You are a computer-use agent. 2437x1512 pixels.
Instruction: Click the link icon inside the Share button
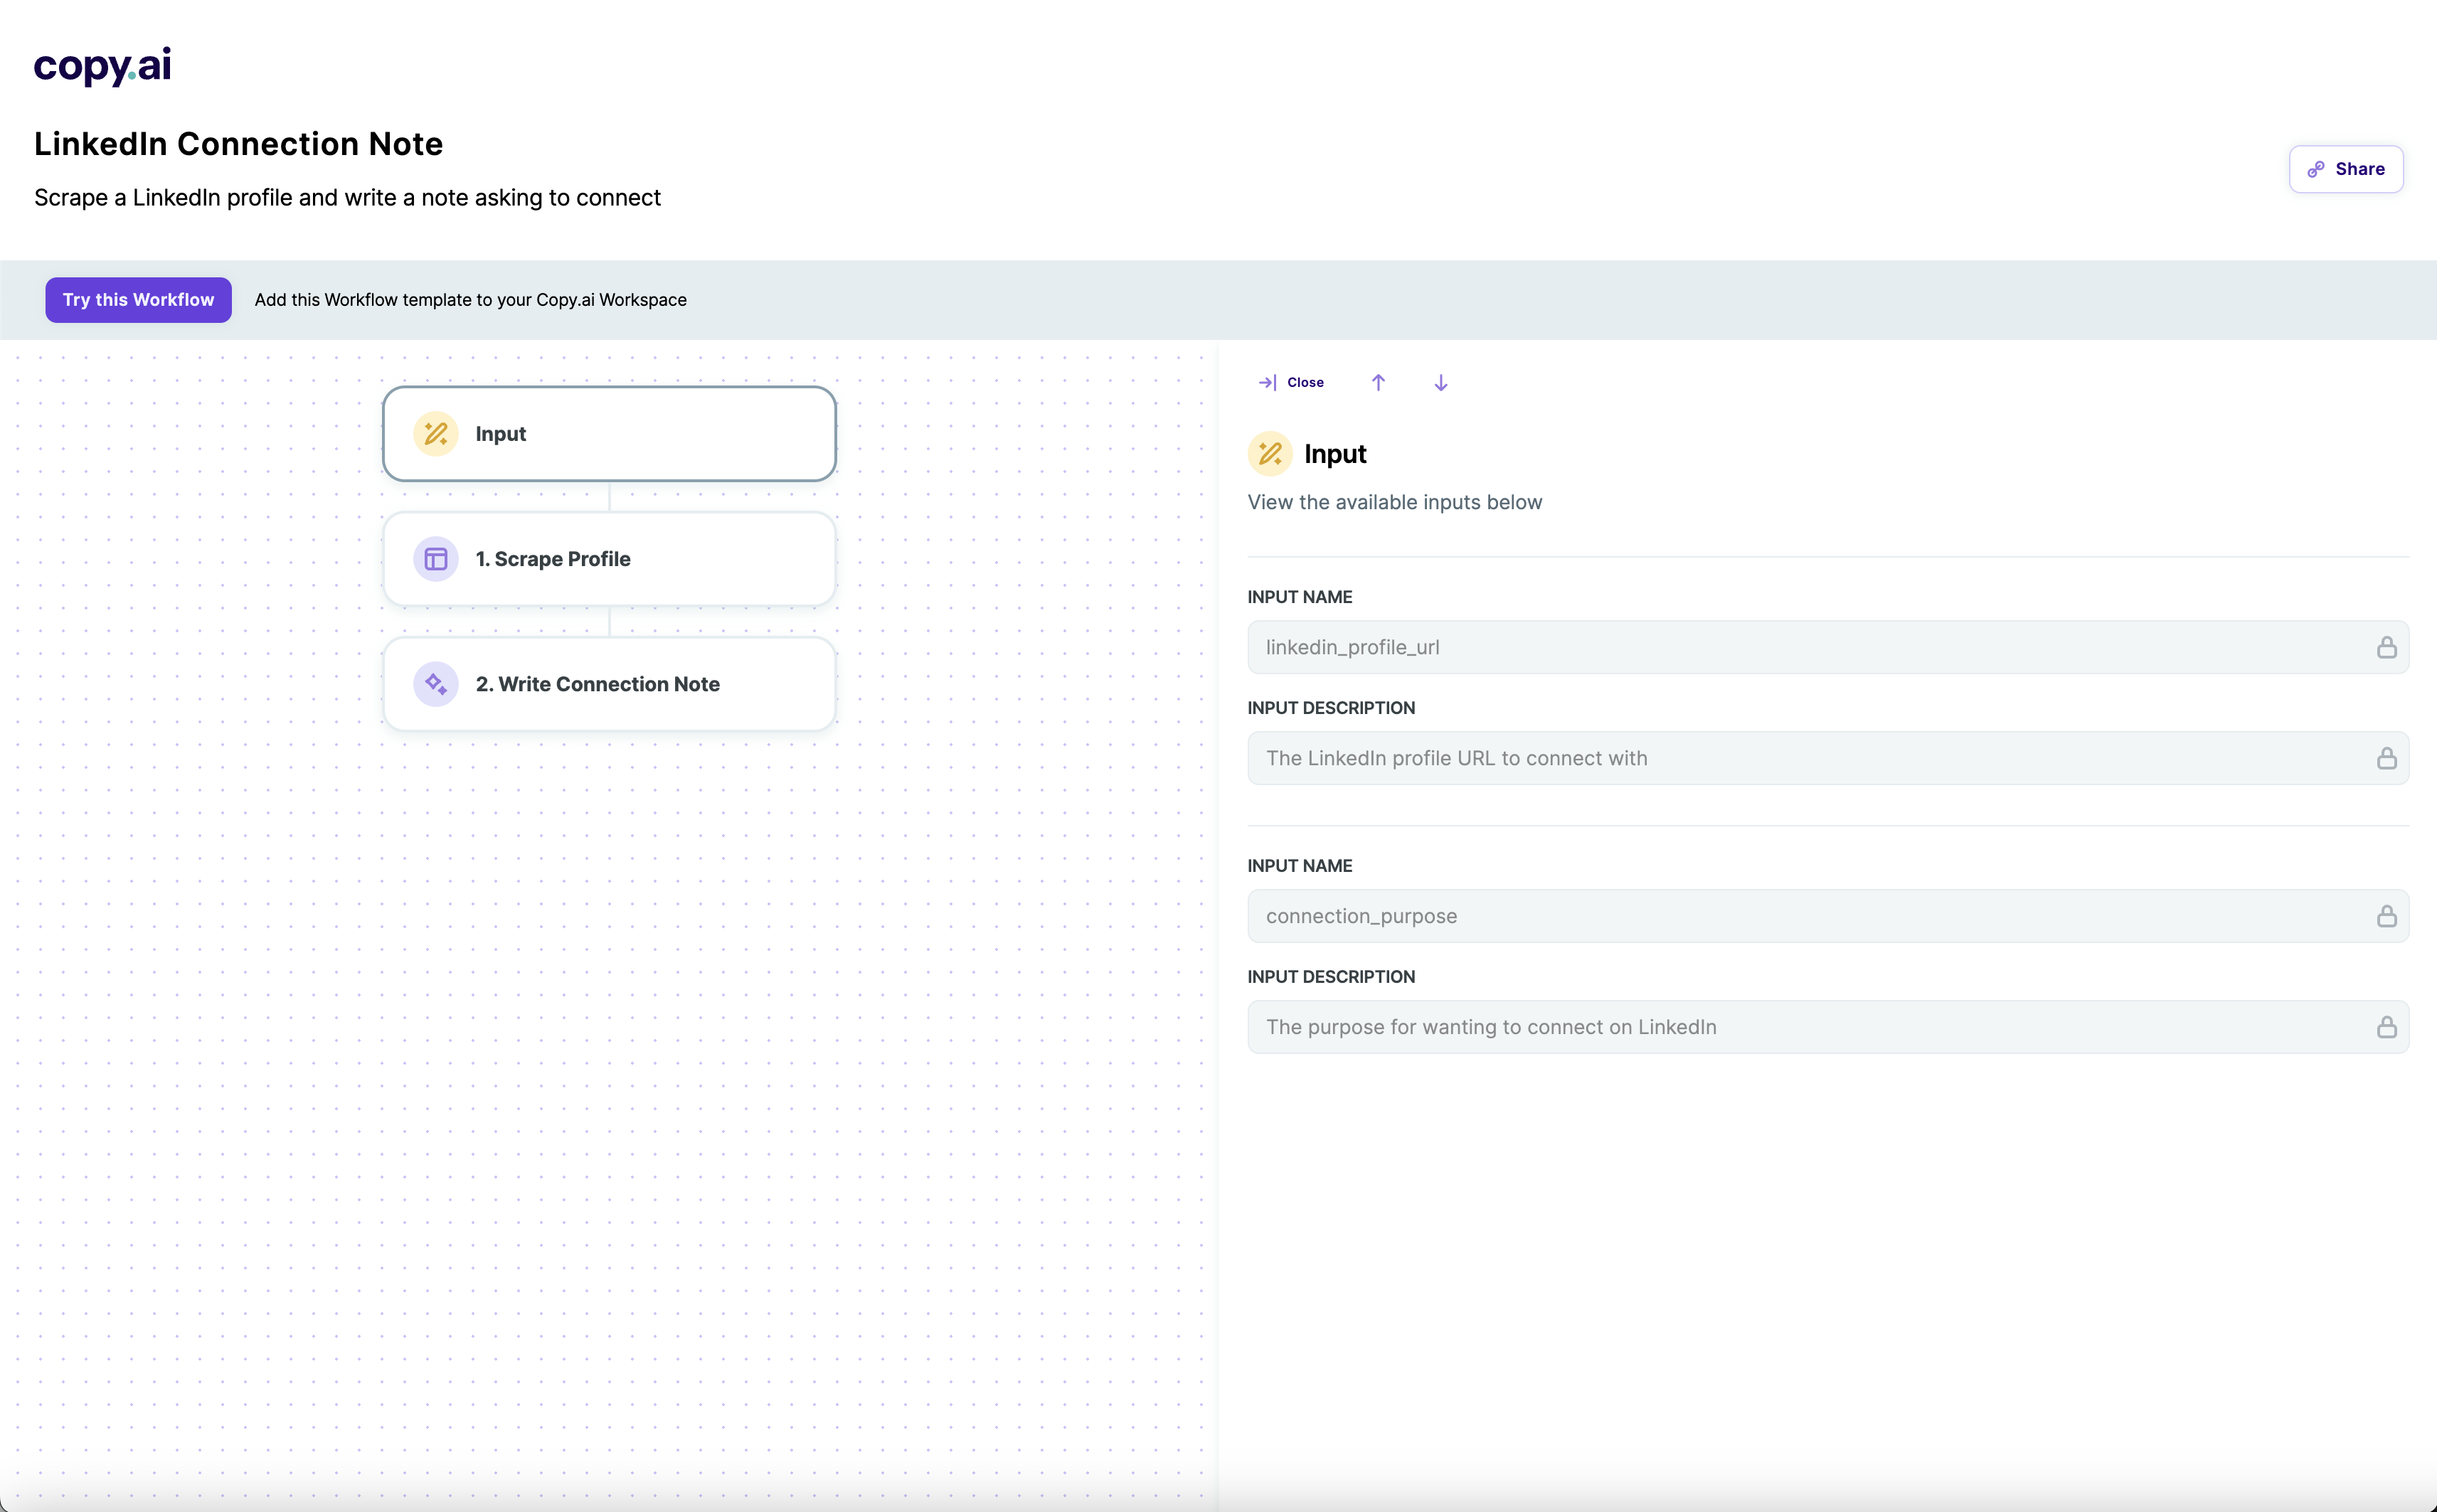[x=2316, y=168]
